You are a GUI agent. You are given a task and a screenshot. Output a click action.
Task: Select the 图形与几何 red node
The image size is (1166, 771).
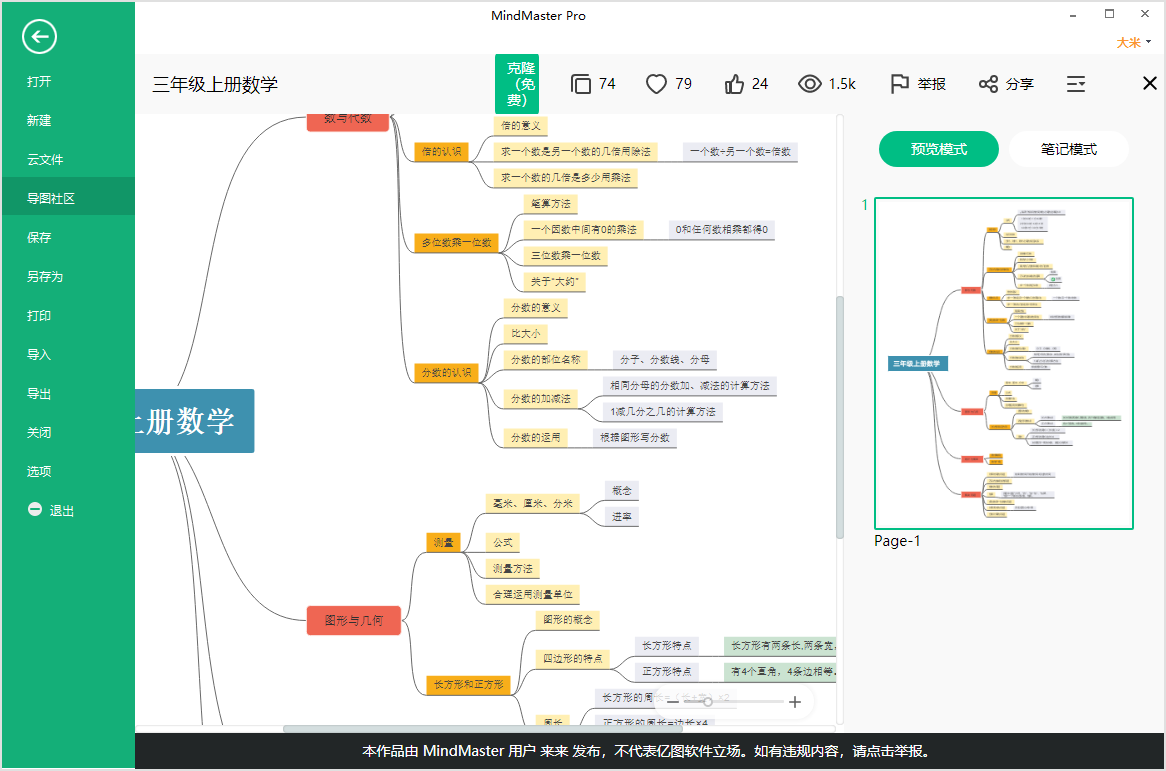coord(354,621)
